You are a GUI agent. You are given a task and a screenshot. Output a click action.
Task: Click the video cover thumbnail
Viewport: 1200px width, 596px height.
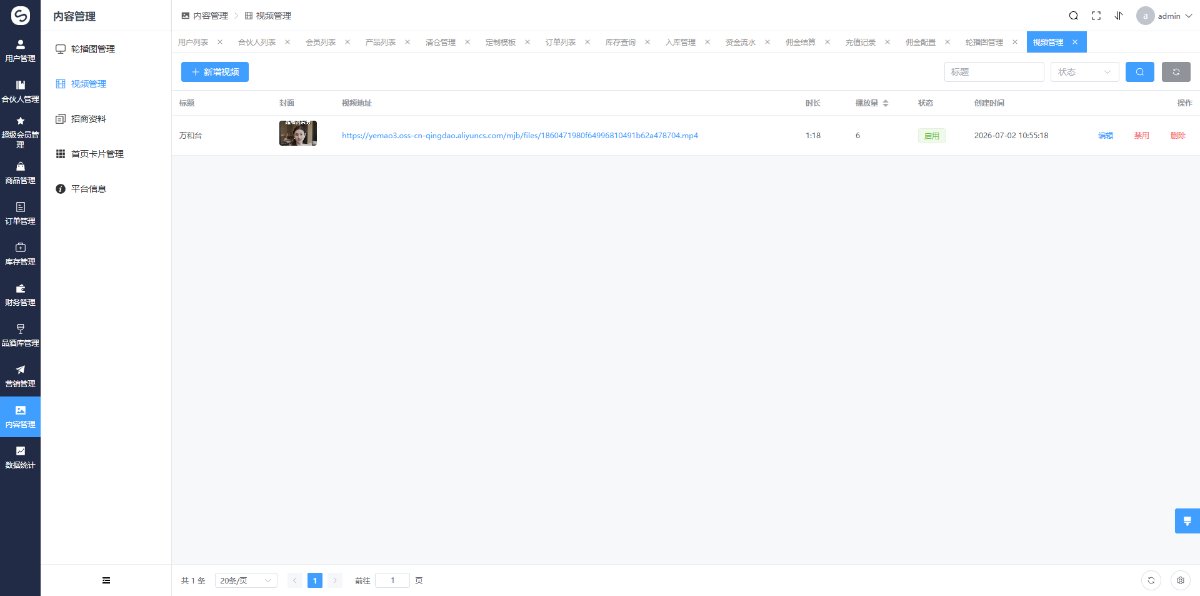(x=298, y=134)
